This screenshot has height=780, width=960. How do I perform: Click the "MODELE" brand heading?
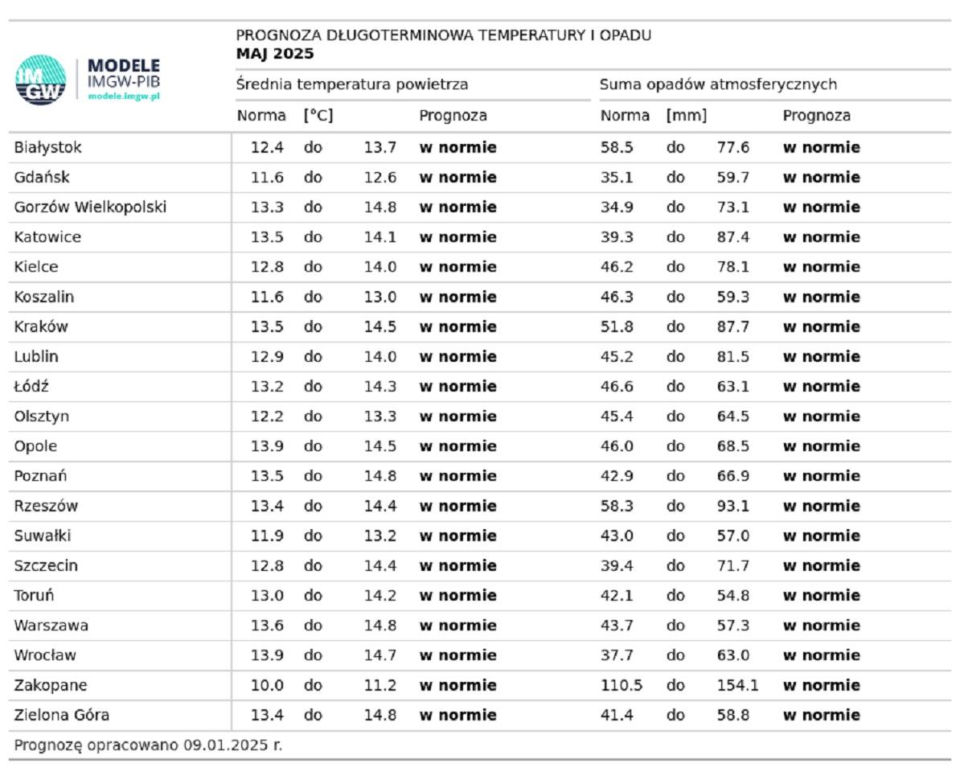[x=124, y=66]
